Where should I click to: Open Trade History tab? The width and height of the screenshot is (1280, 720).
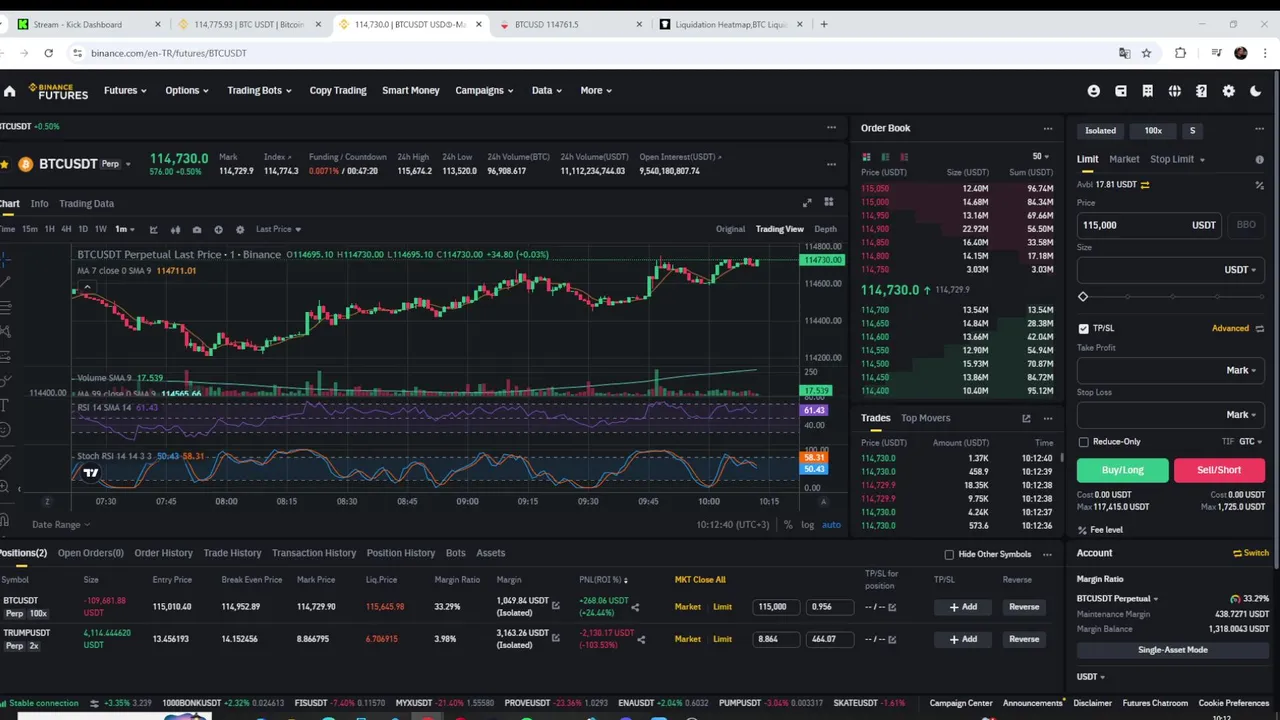[x=232, y=553]
